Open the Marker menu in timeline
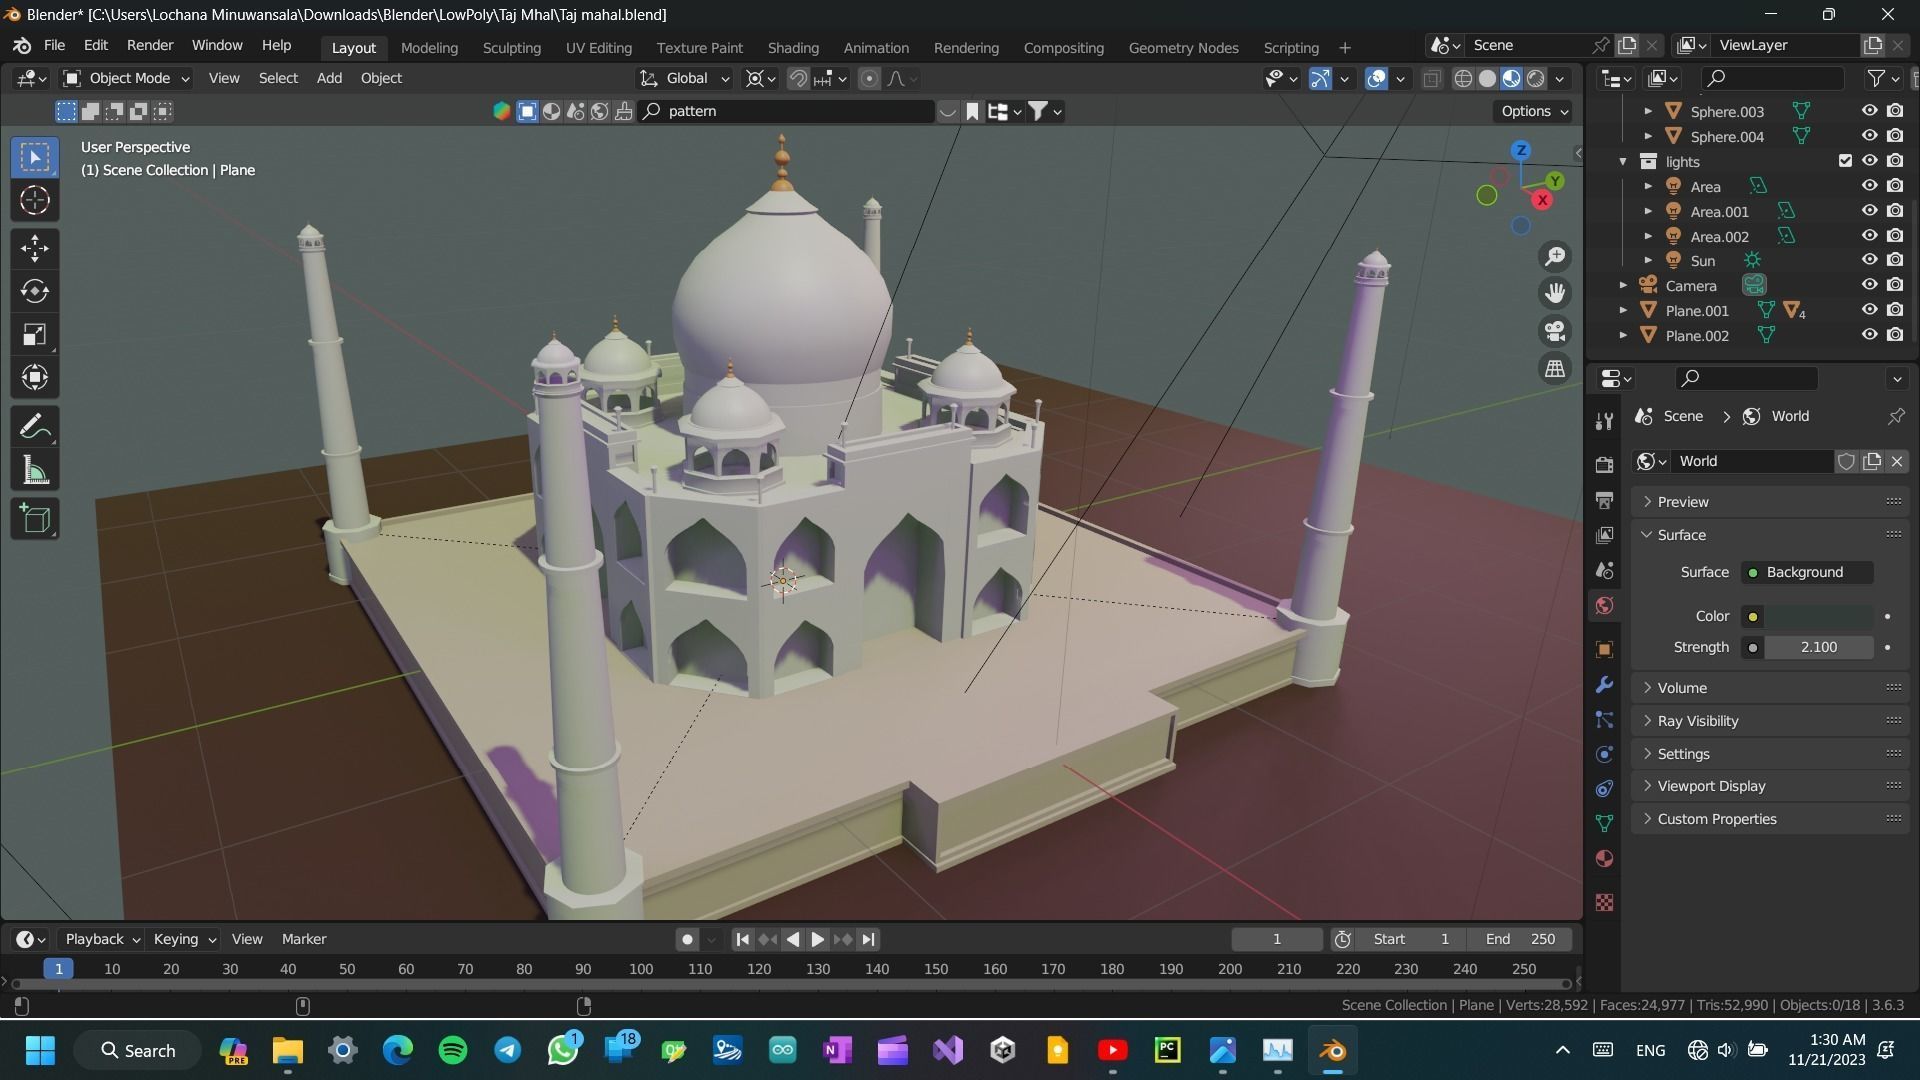Screen dimensions: 1920x1080 tap(304, 939)
